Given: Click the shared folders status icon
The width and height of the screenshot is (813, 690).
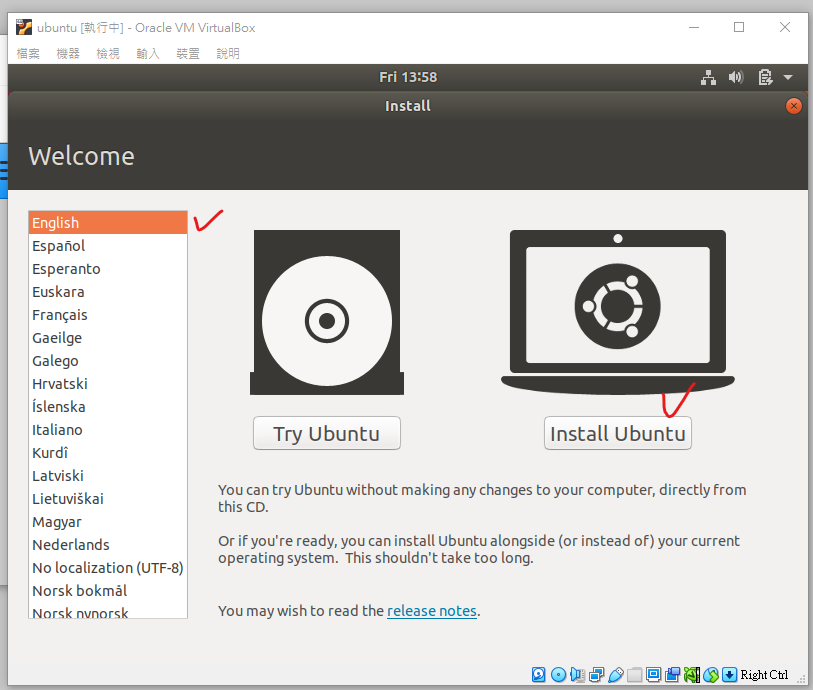Looking at the screenshot, I should [x=634, y=674].
